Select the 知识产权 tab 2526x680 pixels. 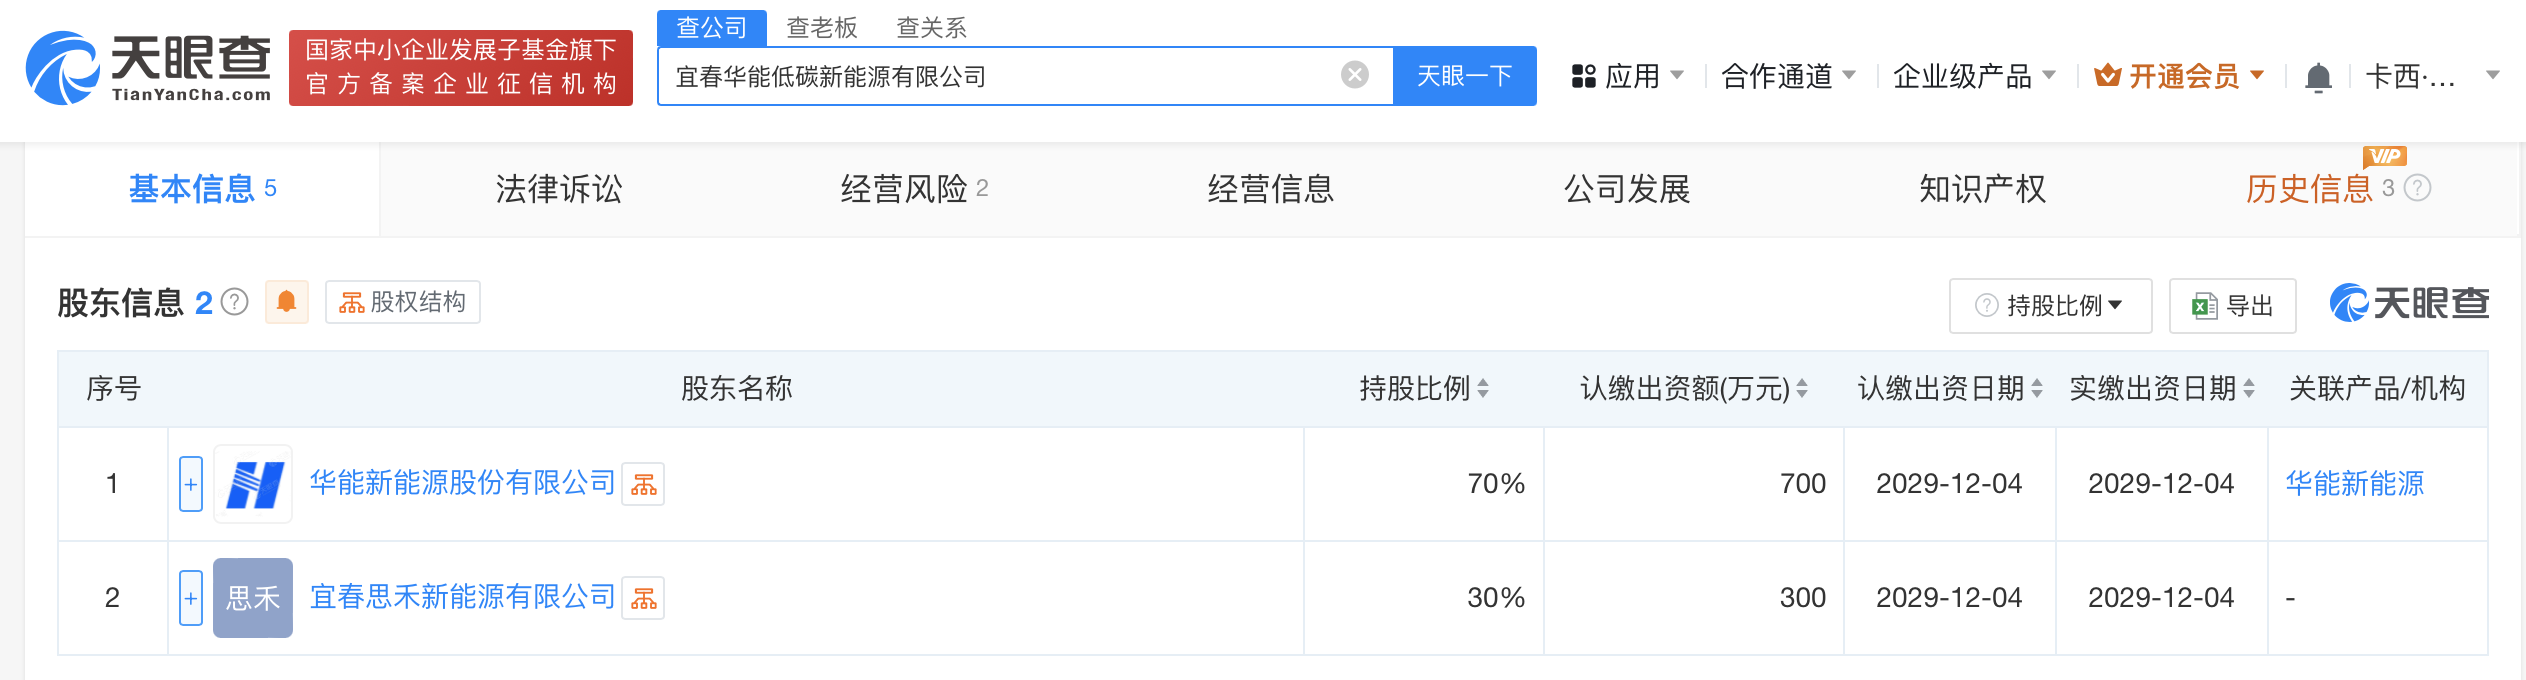1983,189
